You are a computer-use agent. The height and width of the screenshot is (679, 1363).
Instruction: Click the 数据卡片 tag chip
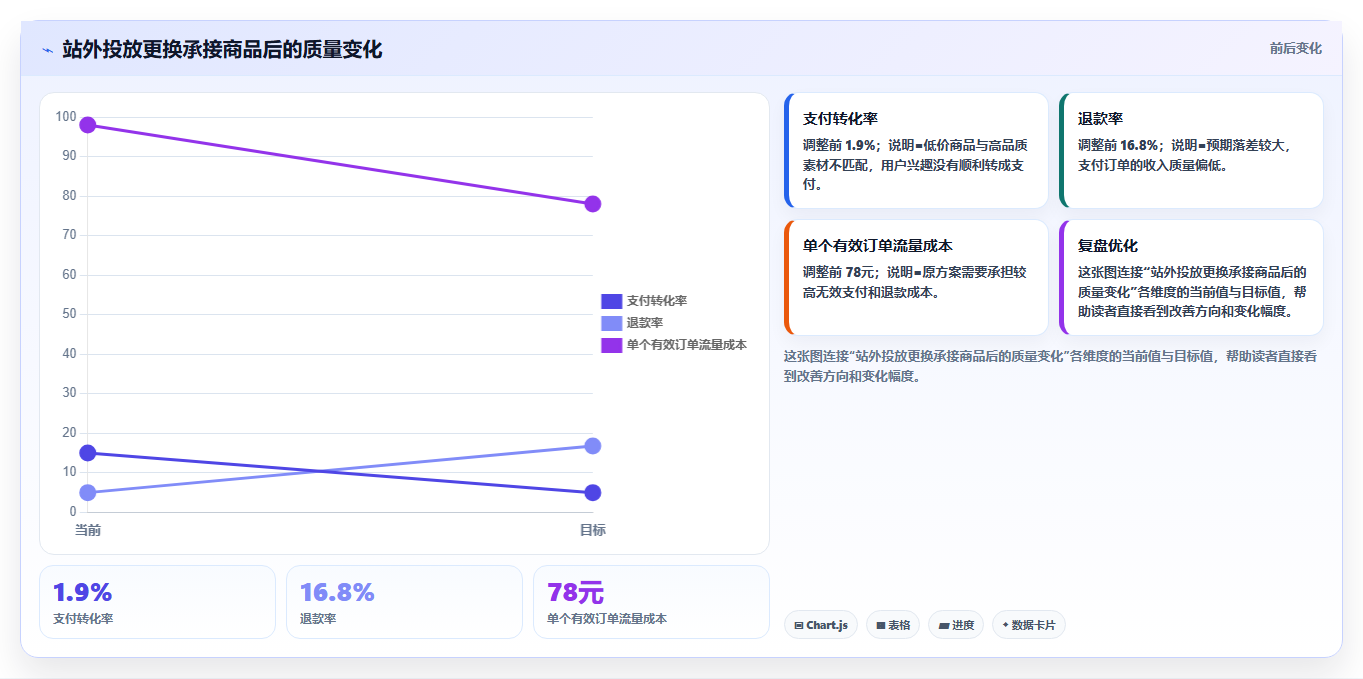(1029, 625)
